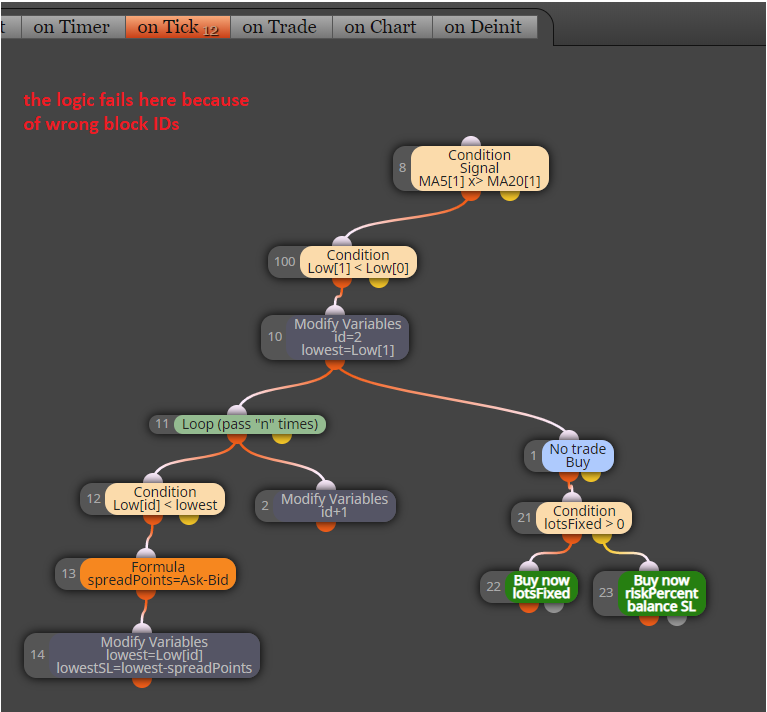This screenshot has height=712, width=767.
Task: Click input connector atop No trade Buy block
Action: coord(568,436)
